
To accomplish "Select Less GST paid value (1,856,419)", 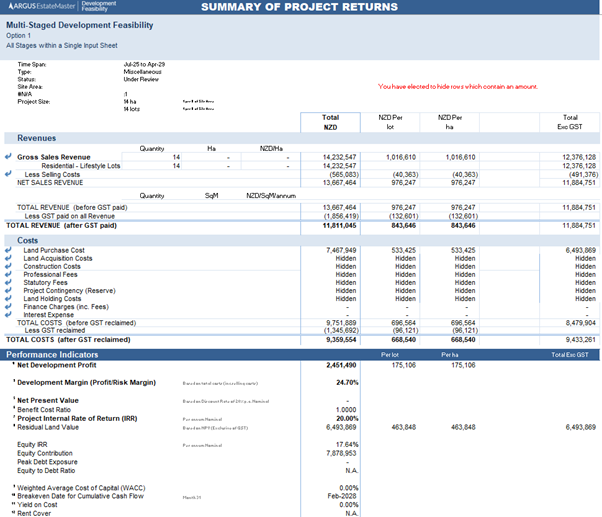I will point(341,216).
